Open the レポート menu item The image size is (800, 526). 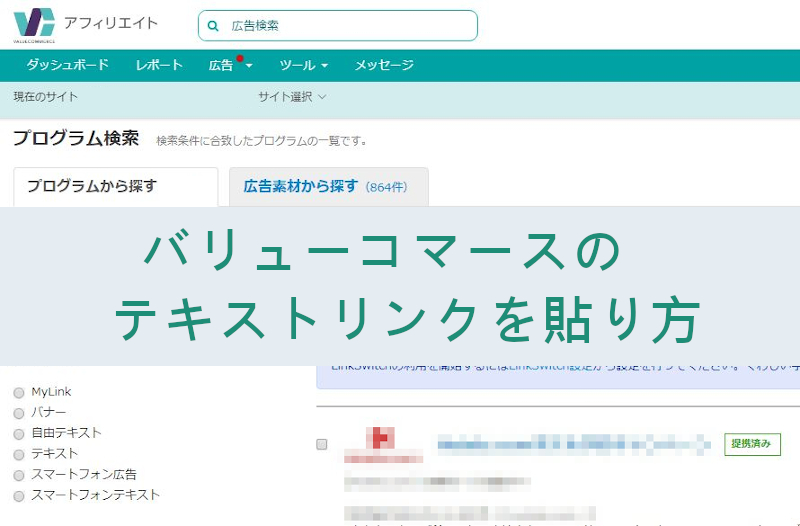pyautogui.click(x=159, y=65)
